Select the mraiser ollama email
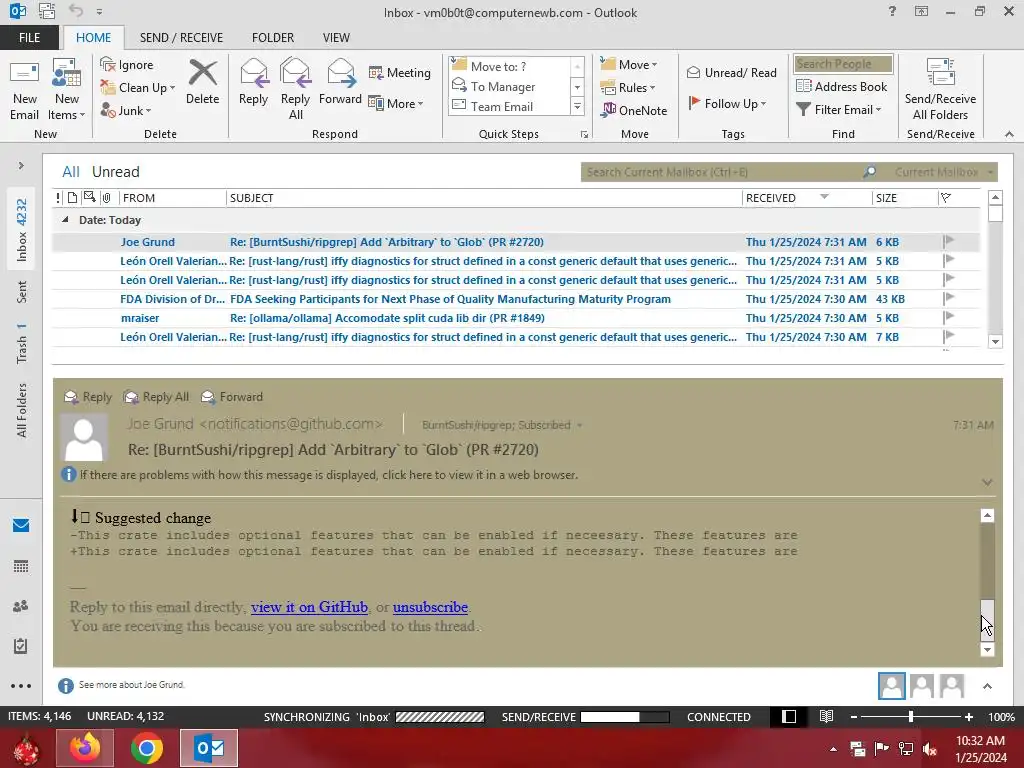 click(x=516, y=318)
